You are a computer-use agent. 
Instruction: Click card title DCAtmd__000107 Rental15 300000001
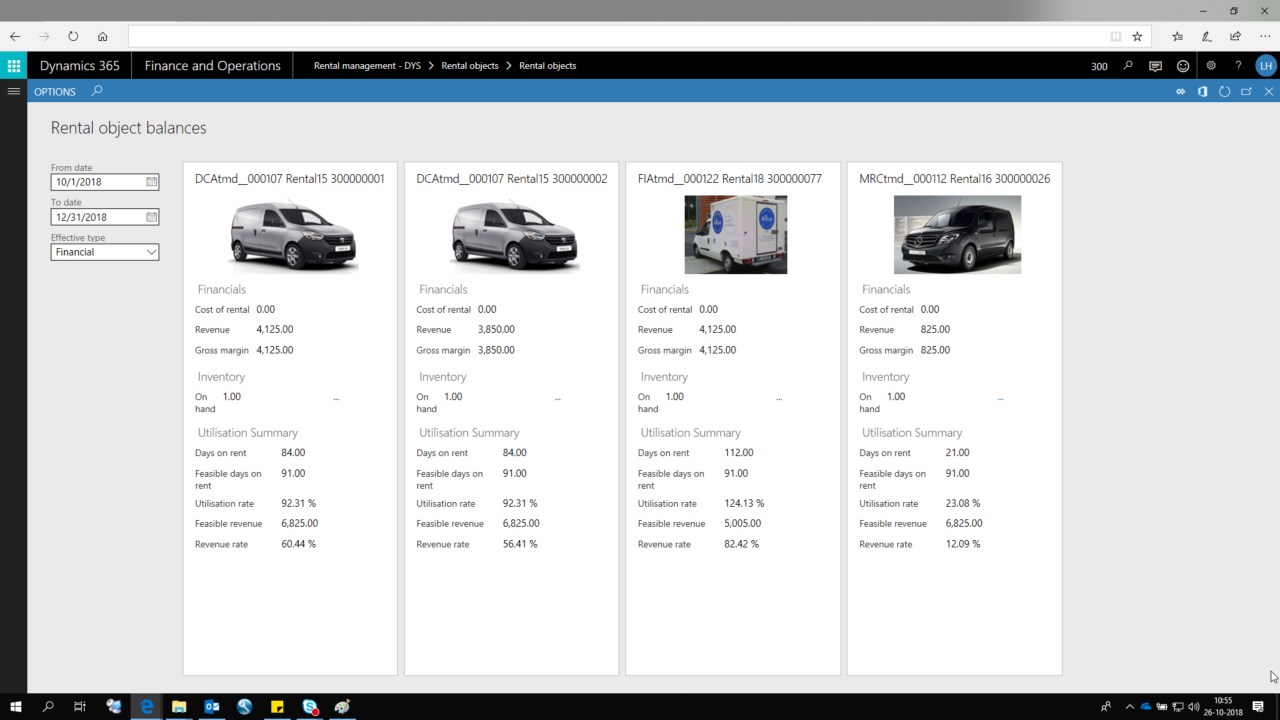[290, 179]
